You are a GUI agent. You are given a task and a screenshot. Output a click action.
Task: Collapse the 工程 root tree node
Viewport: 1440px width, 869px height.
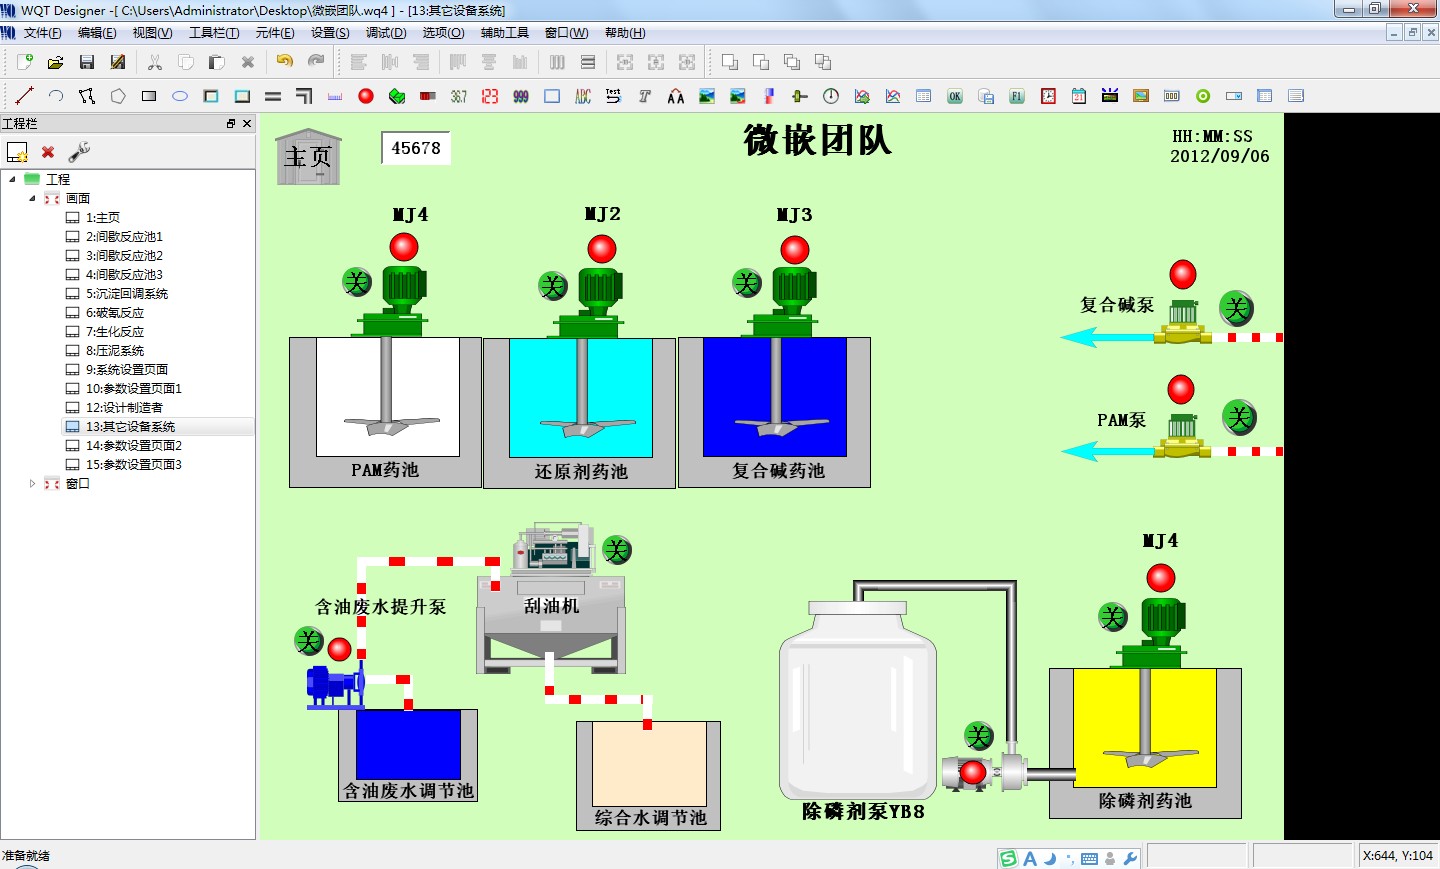(x=12, y=179)
